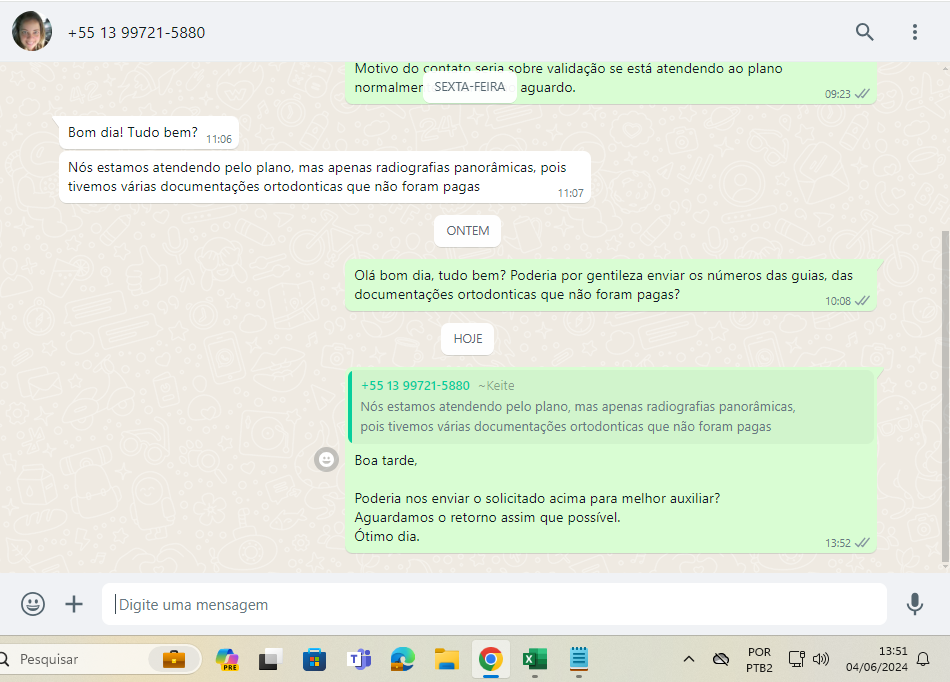950x682 pixels.
Task: Click the double check marks on the 13:52 message
Action: (x=862, y=542)
